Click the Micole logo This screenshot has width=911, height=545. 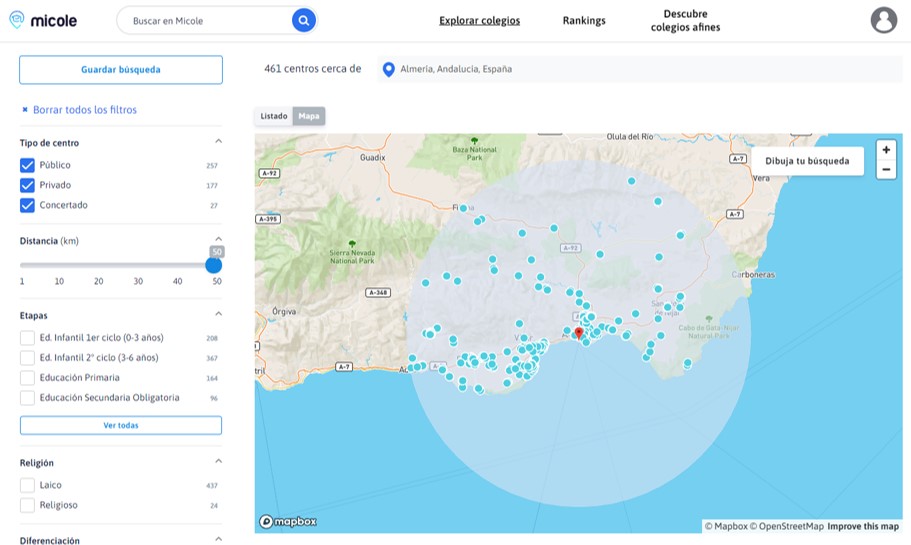click(x=43, y=20)
